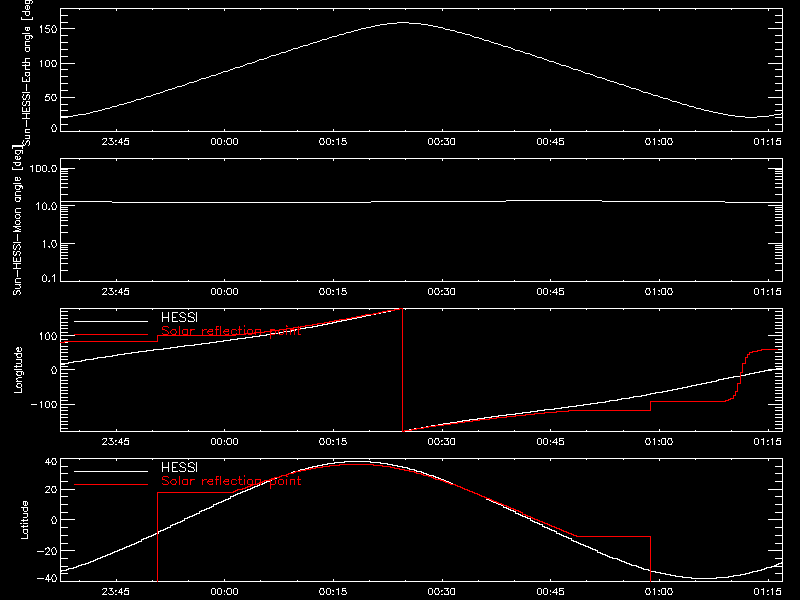Click the HESSI legend text in the Latitude plot
This screenshot has width=800, height=600.
179,468
